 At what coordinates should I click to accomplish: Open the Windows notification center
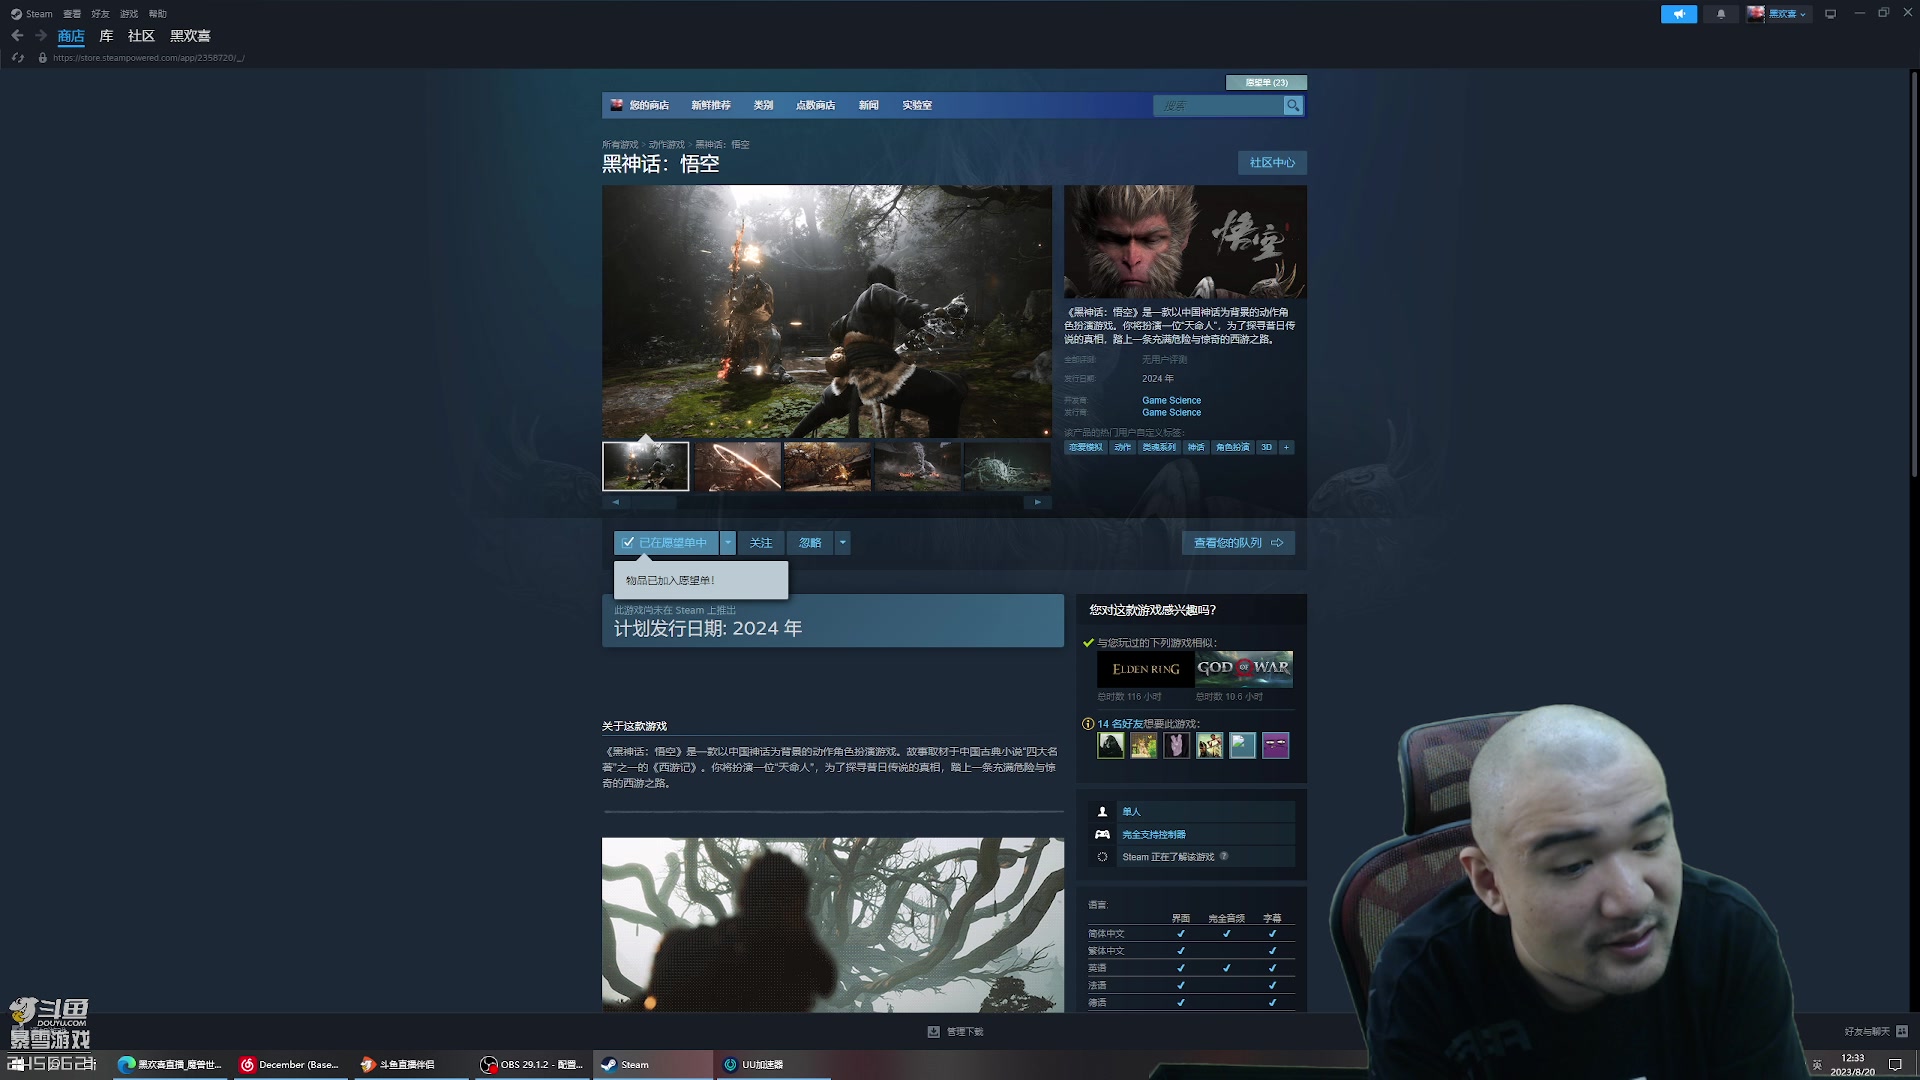click(x=1895, y=1065)
